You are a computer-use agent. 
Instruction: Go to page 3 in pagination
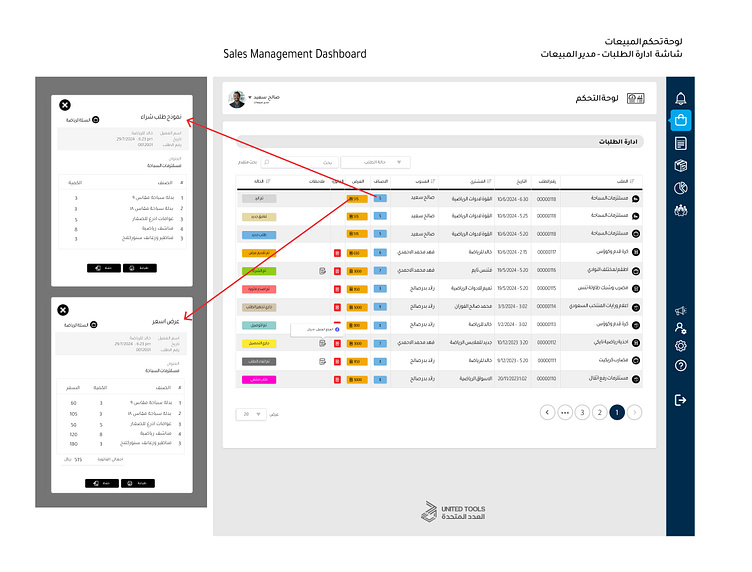pyautogui.click(x=582, y=412)
